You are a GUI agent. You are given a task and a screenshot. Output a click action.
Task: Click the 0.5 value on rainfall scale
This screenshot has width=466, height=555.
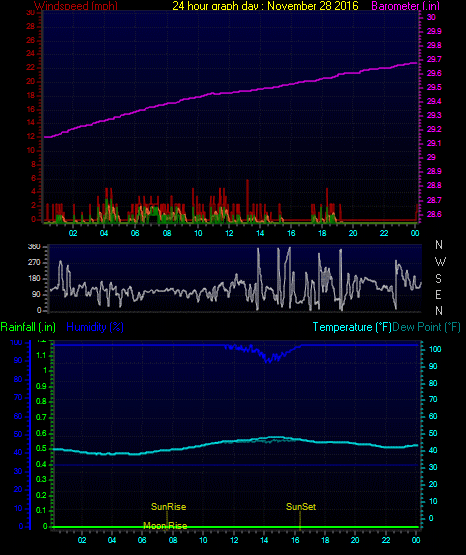point(41,448)
